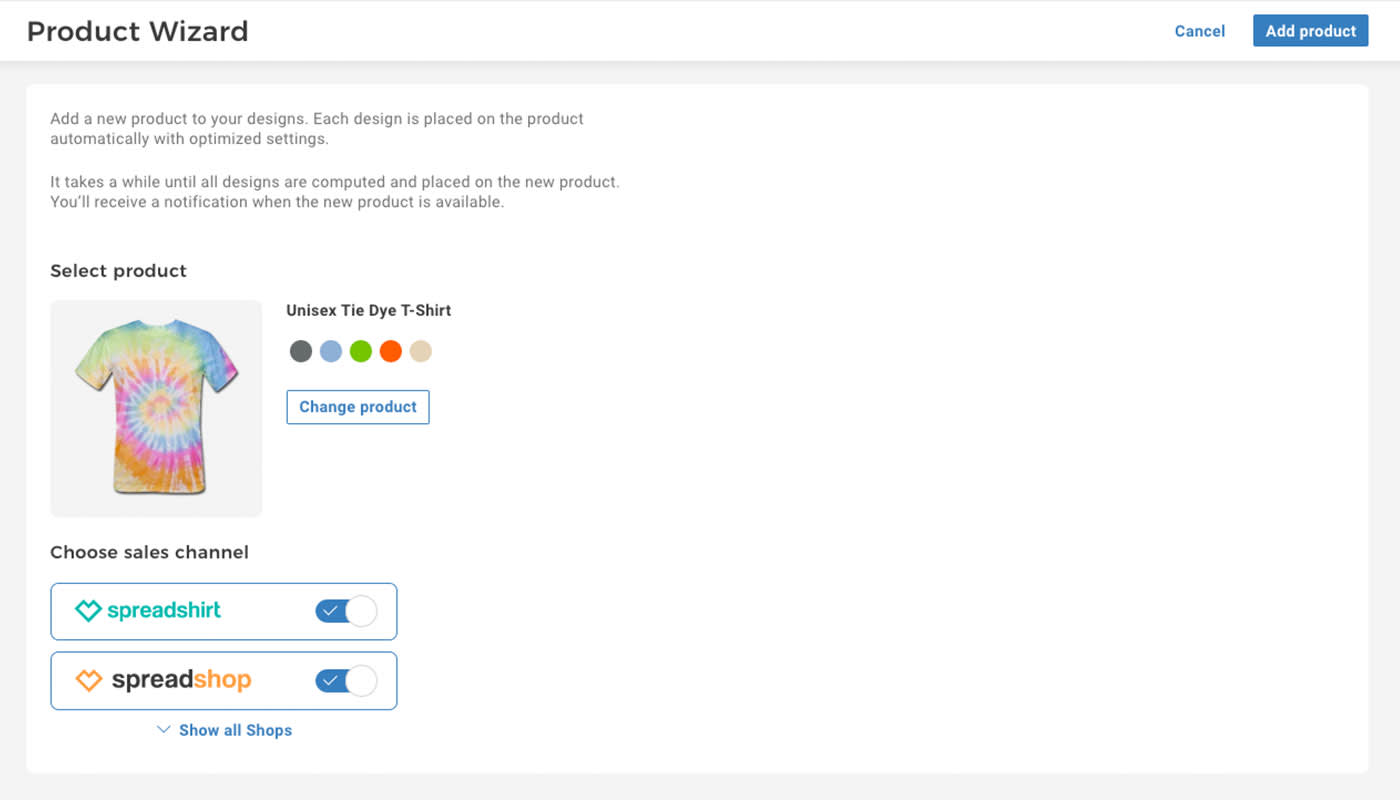Click the spreadshop wordmark text

coord(181,680)
